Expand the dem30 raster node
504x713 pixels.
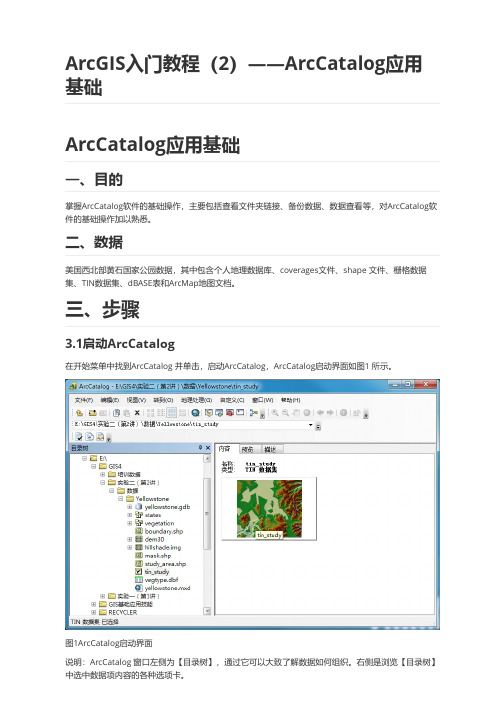pyautogui.click(x=130, y=539)
